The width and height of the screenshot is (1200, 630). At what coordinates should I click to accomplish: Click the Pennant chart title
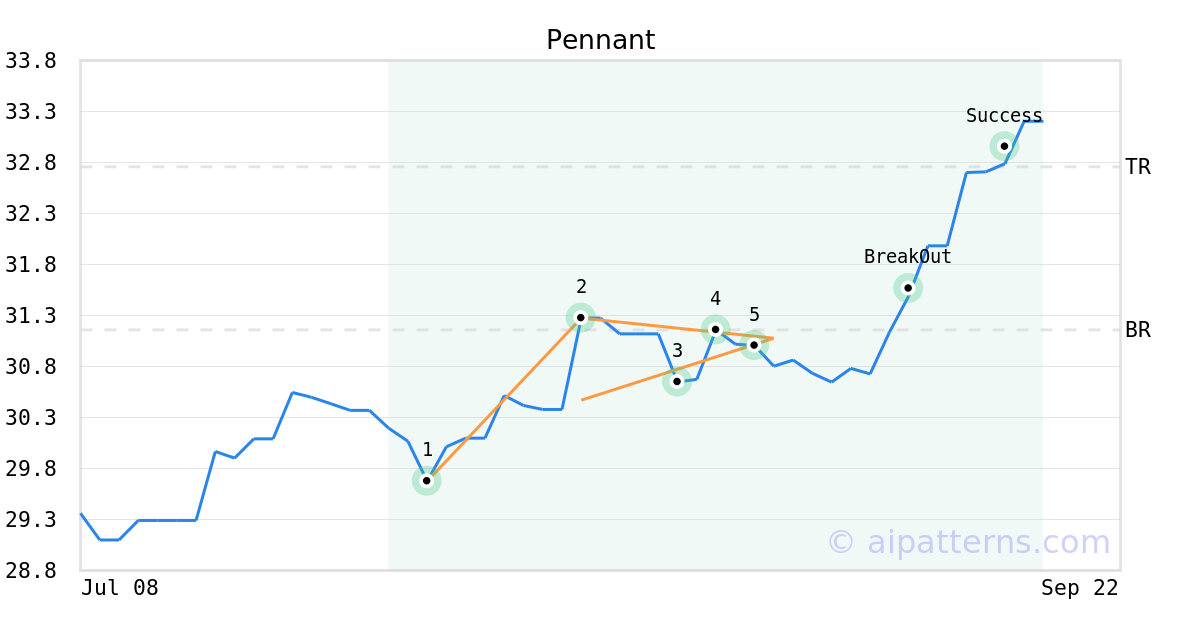point(600,40)
